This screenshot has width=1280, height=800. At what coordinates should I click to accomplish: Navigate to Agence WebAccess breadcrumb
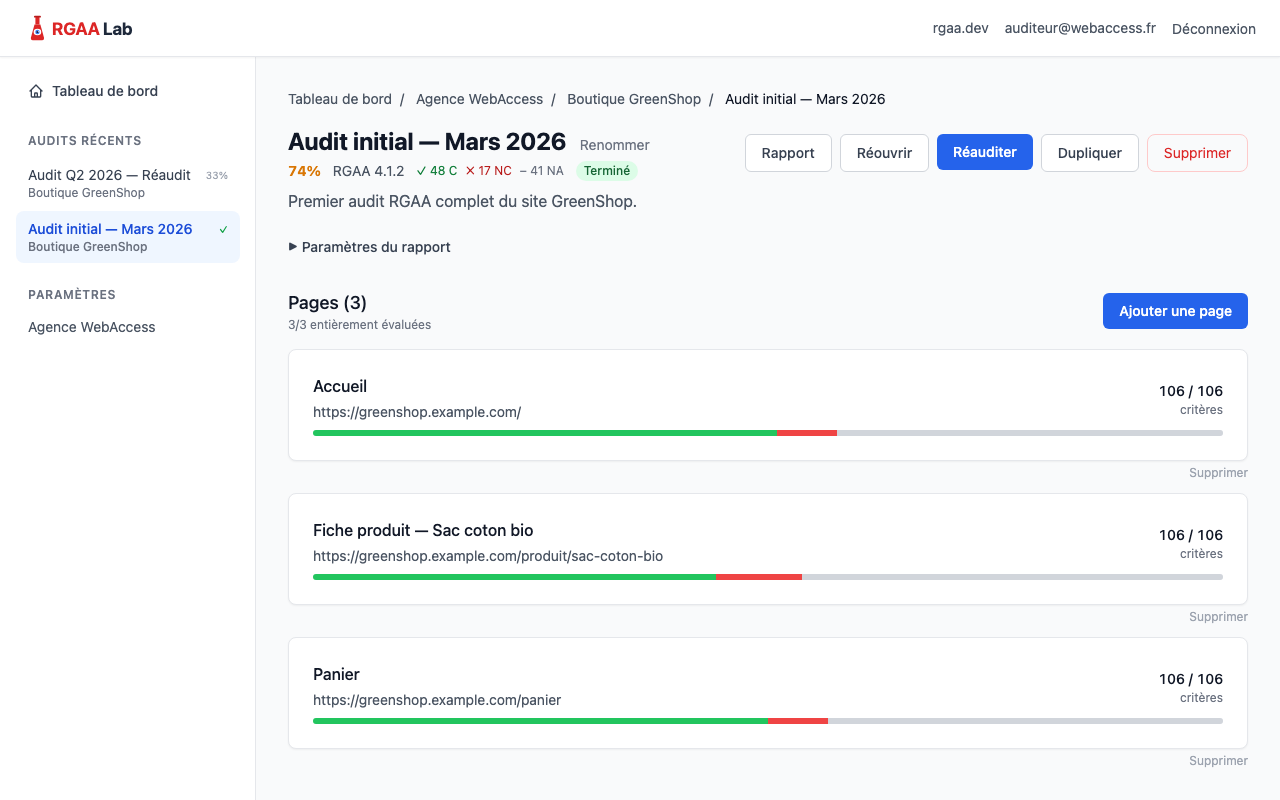coord(479,99)
